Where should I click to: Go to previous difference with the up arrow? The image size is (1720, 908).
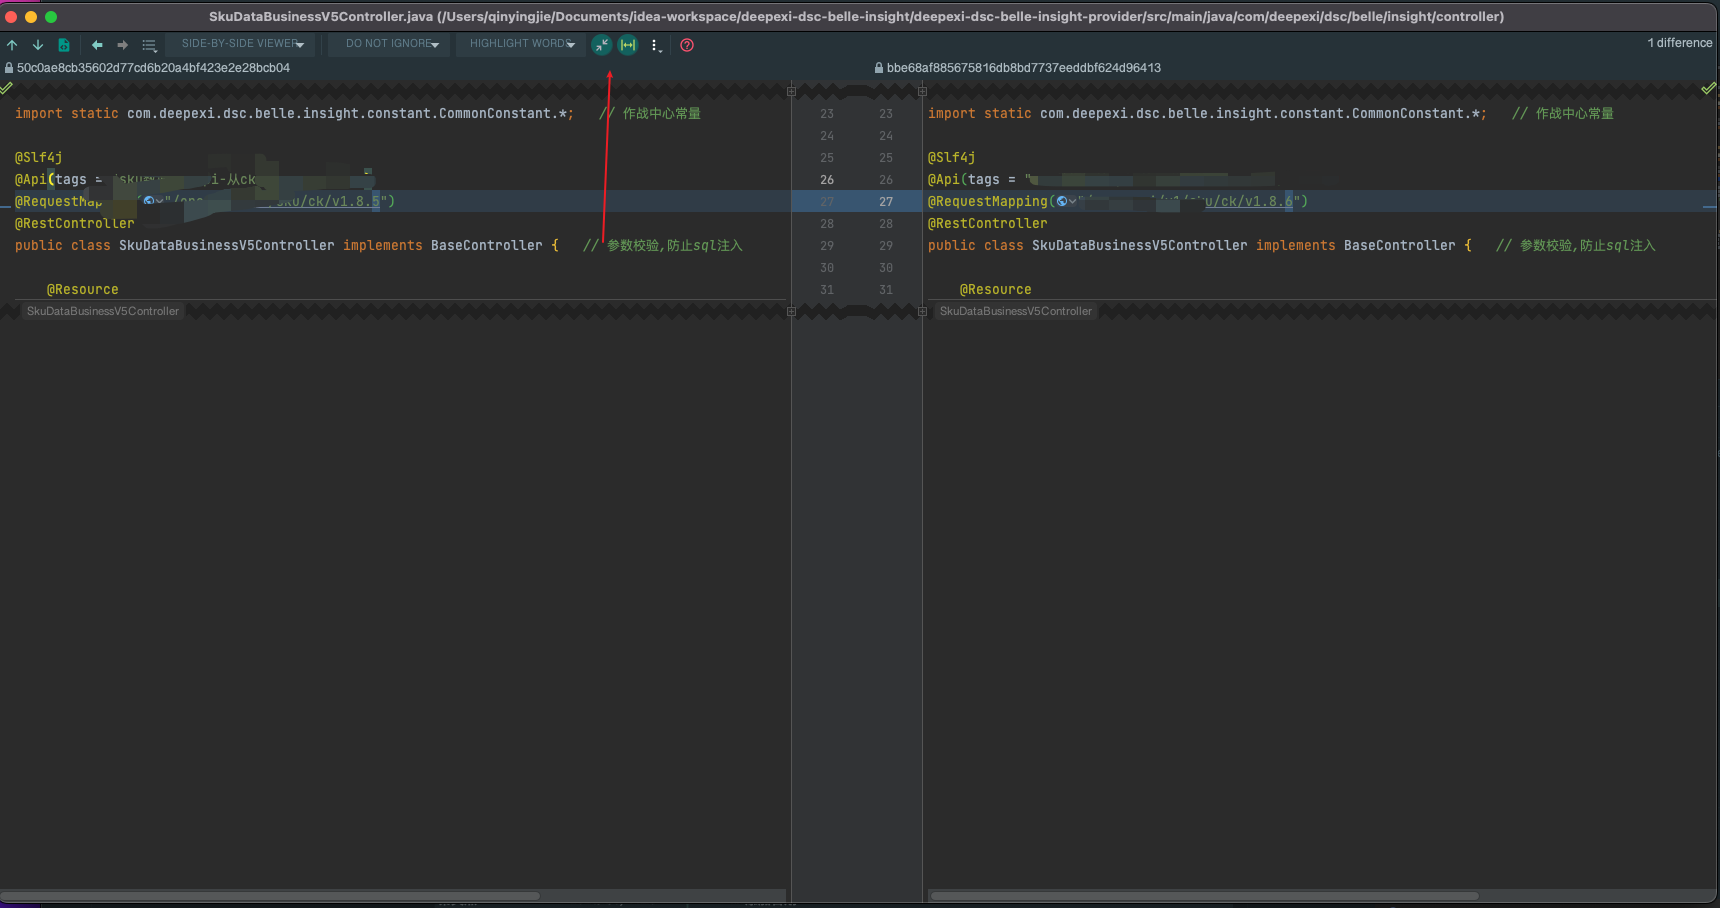[12, 45]
